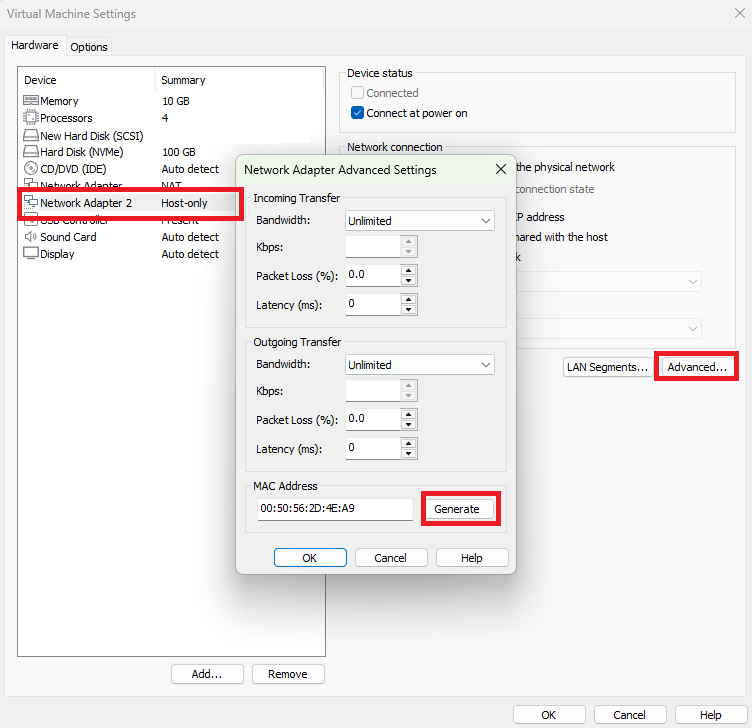Increase Outgoing Latency value
This screenshot has width=752, height=728.
click(409, 443)
